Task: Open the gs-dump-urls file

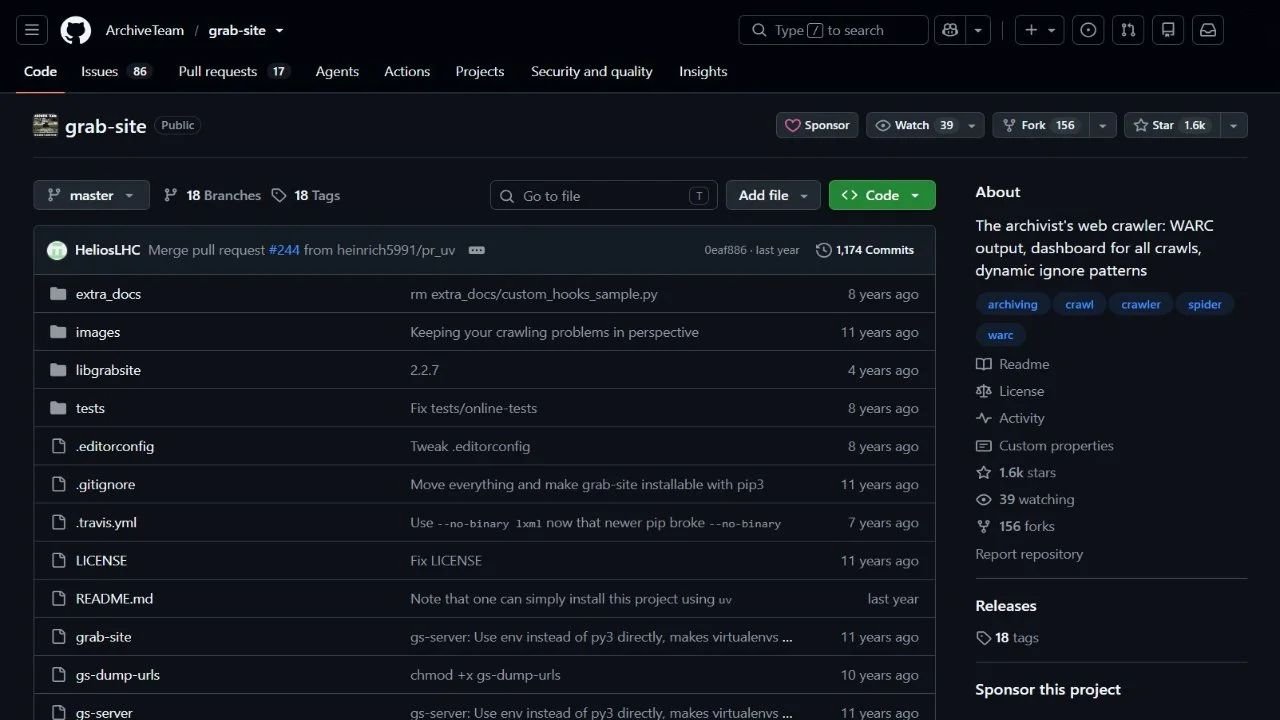Action: click(x=118, y=675)
